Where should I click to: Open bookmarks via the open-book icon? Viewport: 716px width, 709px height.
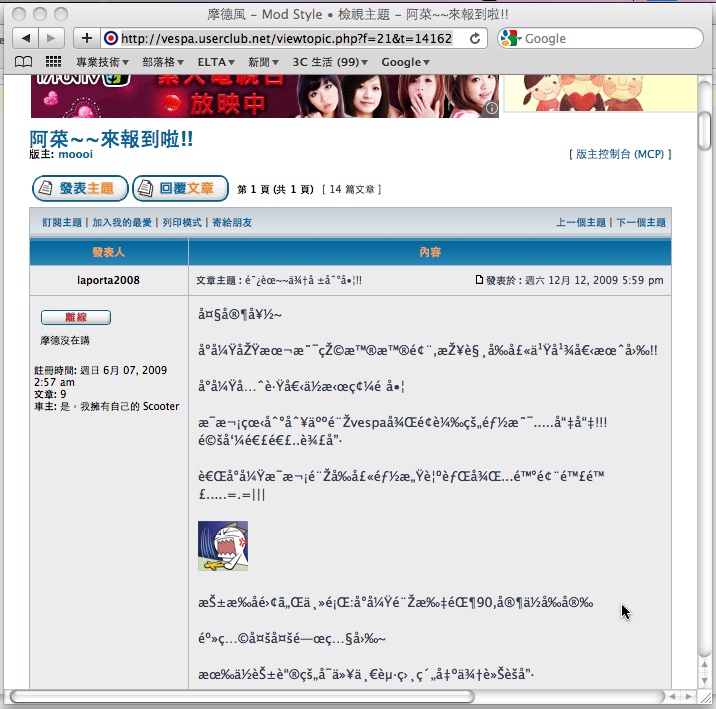(x=24, y=62)
